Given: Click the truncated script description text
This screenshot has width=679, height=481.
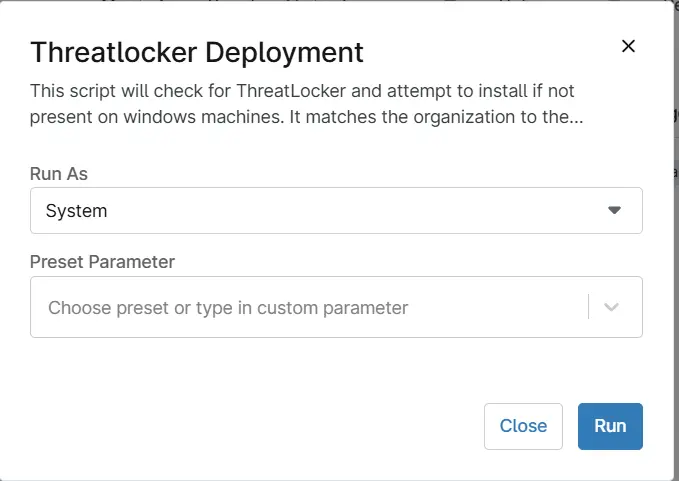Looking at the screenshot, I should [307, 104].
